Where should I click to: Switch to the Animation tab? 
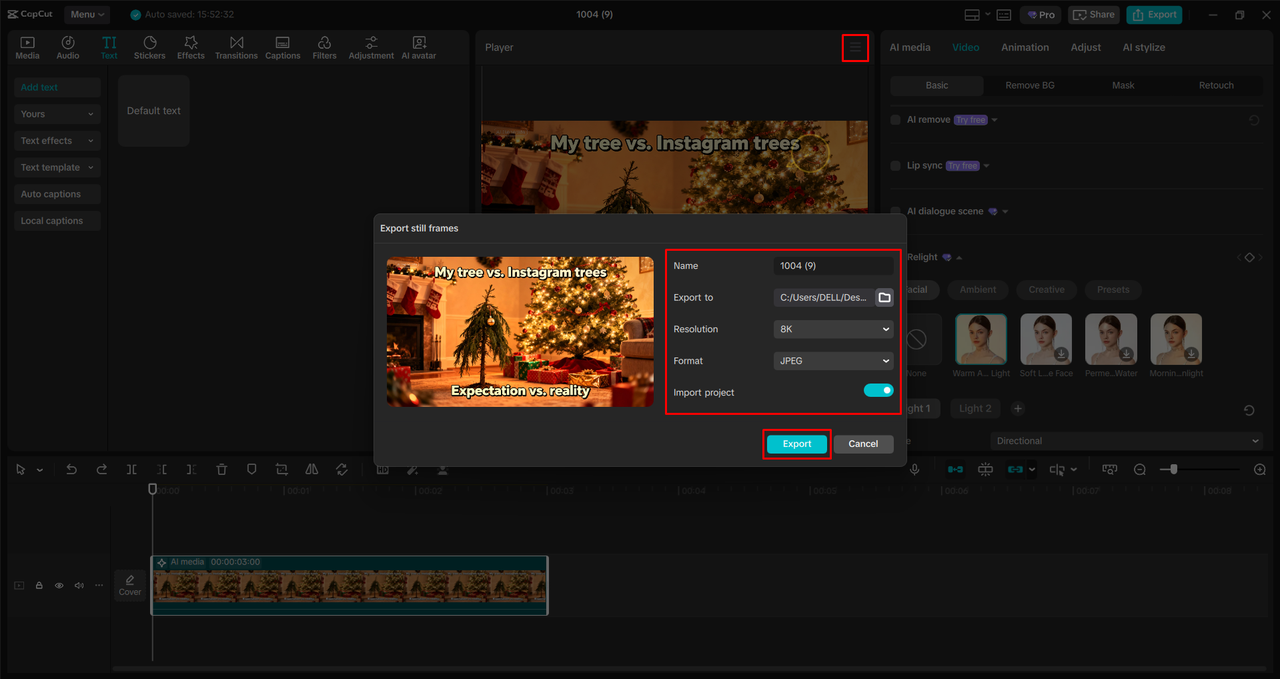click(x=1025, y=47)
